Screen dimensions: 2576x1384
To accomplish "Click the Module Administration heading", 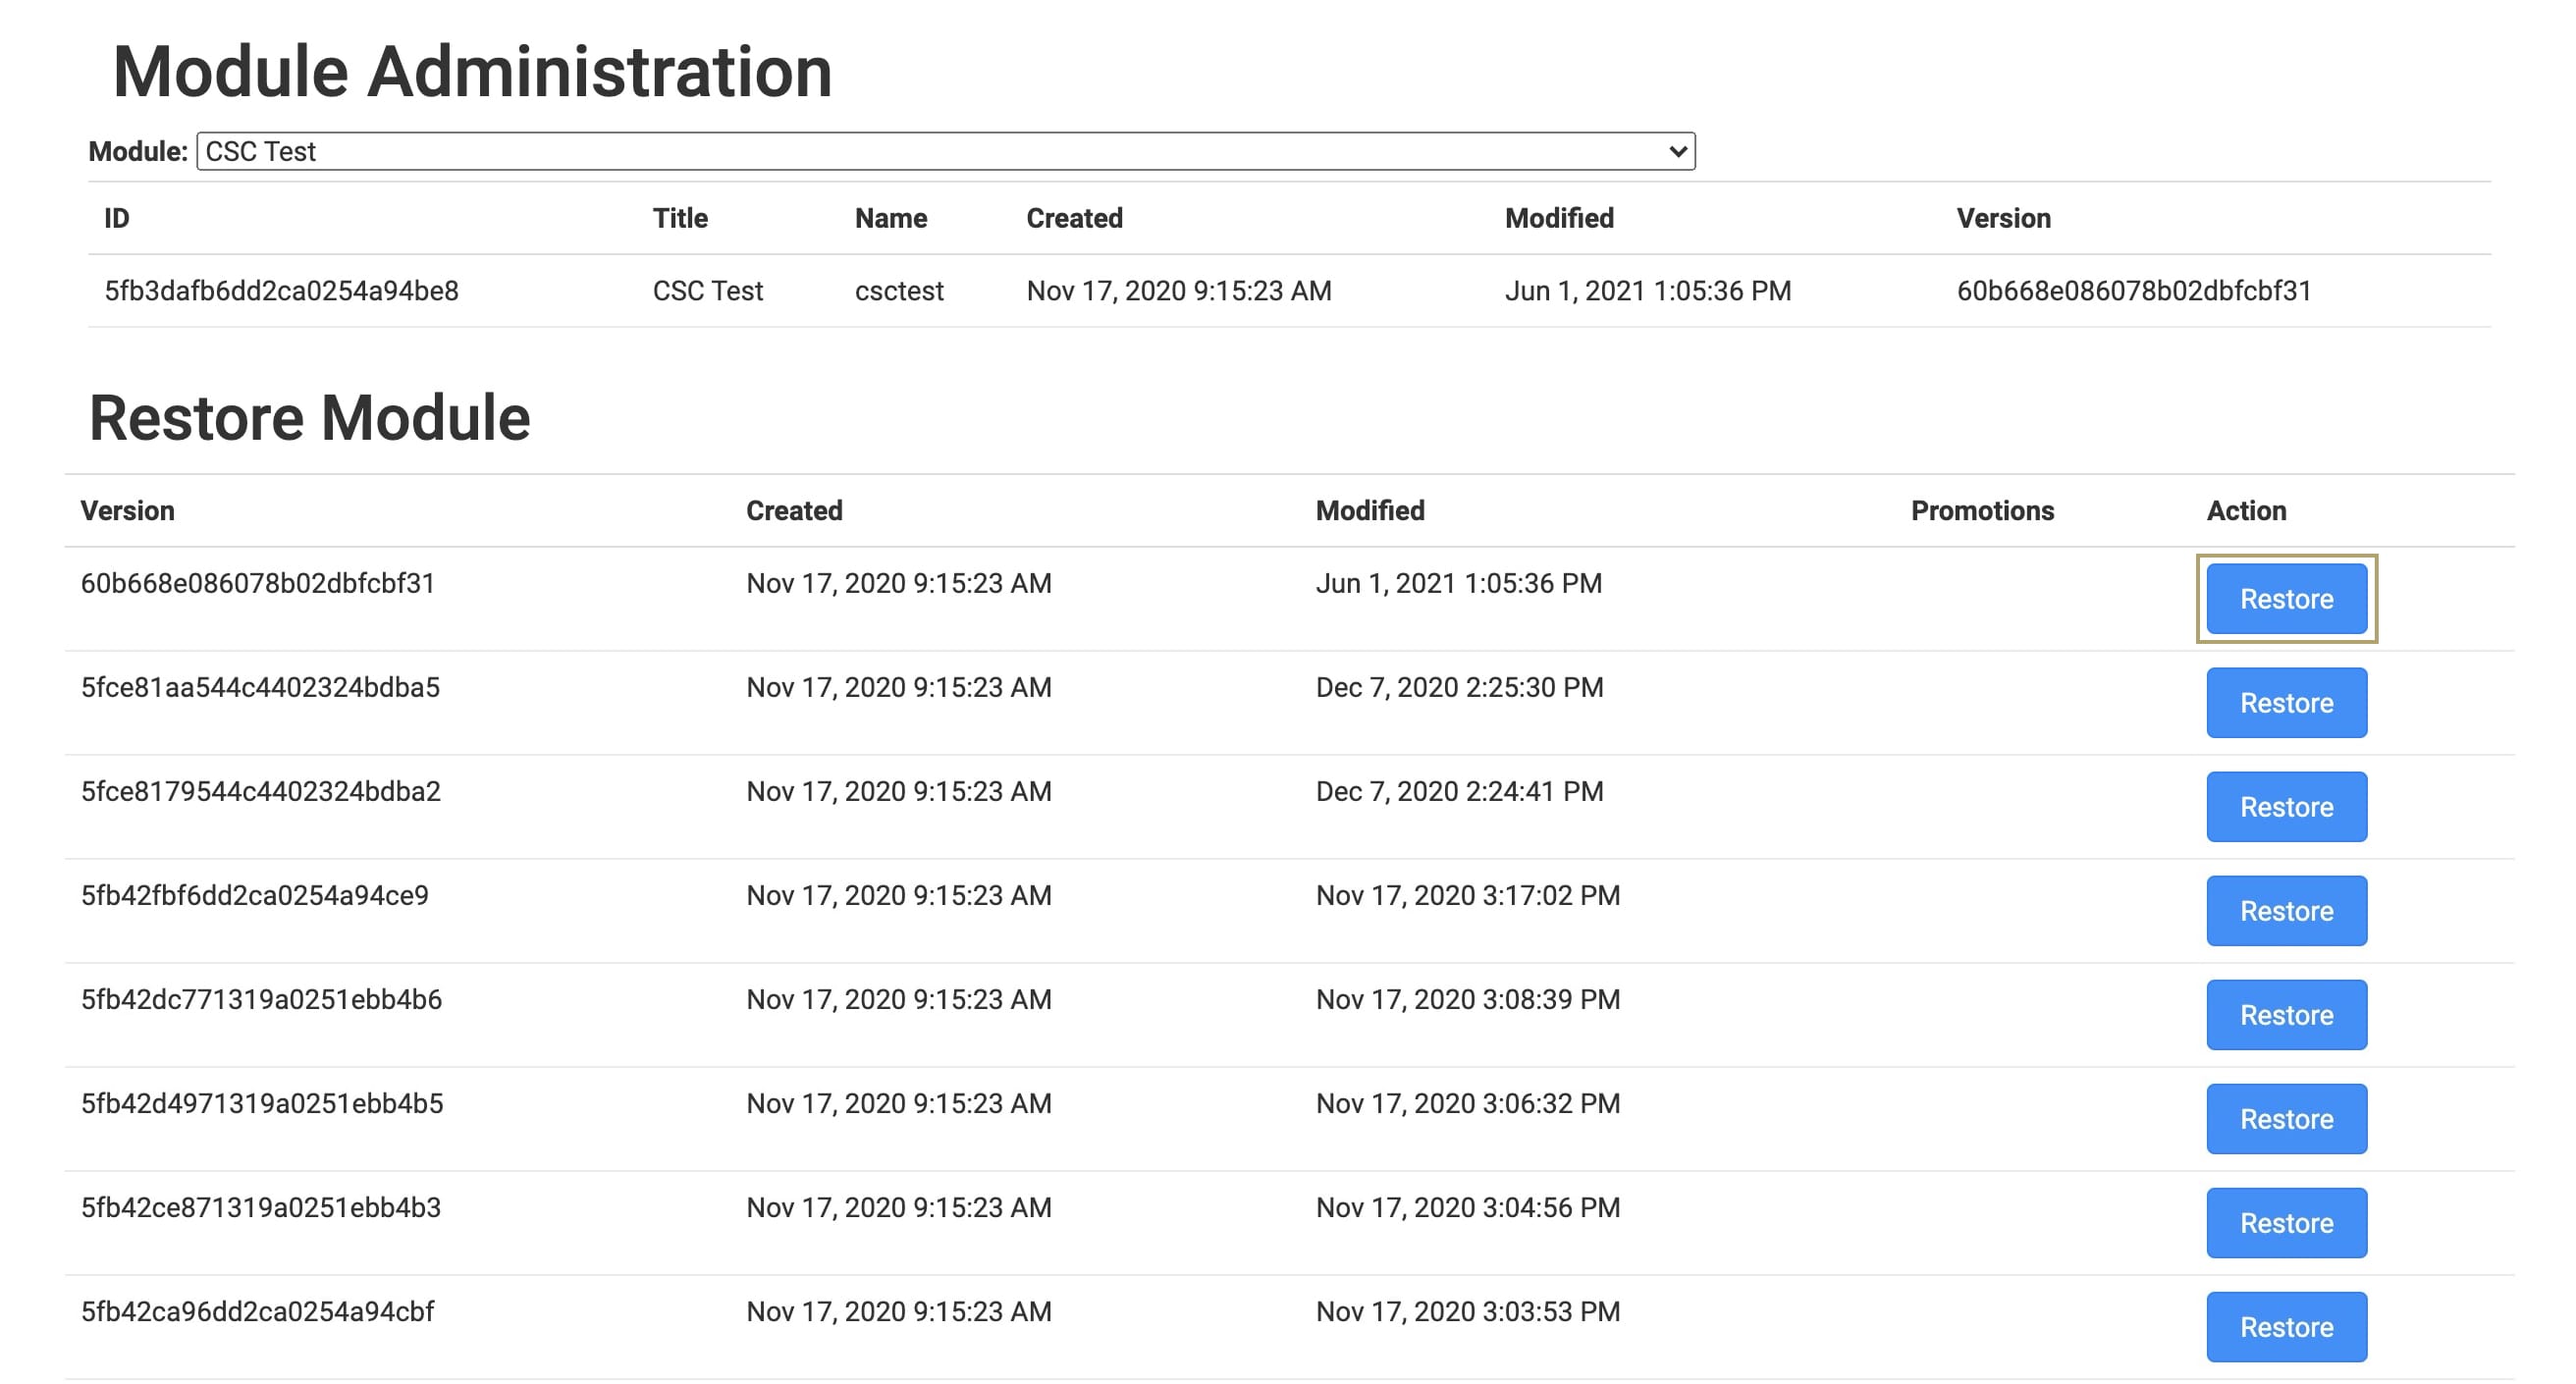I will coord(472,72).
